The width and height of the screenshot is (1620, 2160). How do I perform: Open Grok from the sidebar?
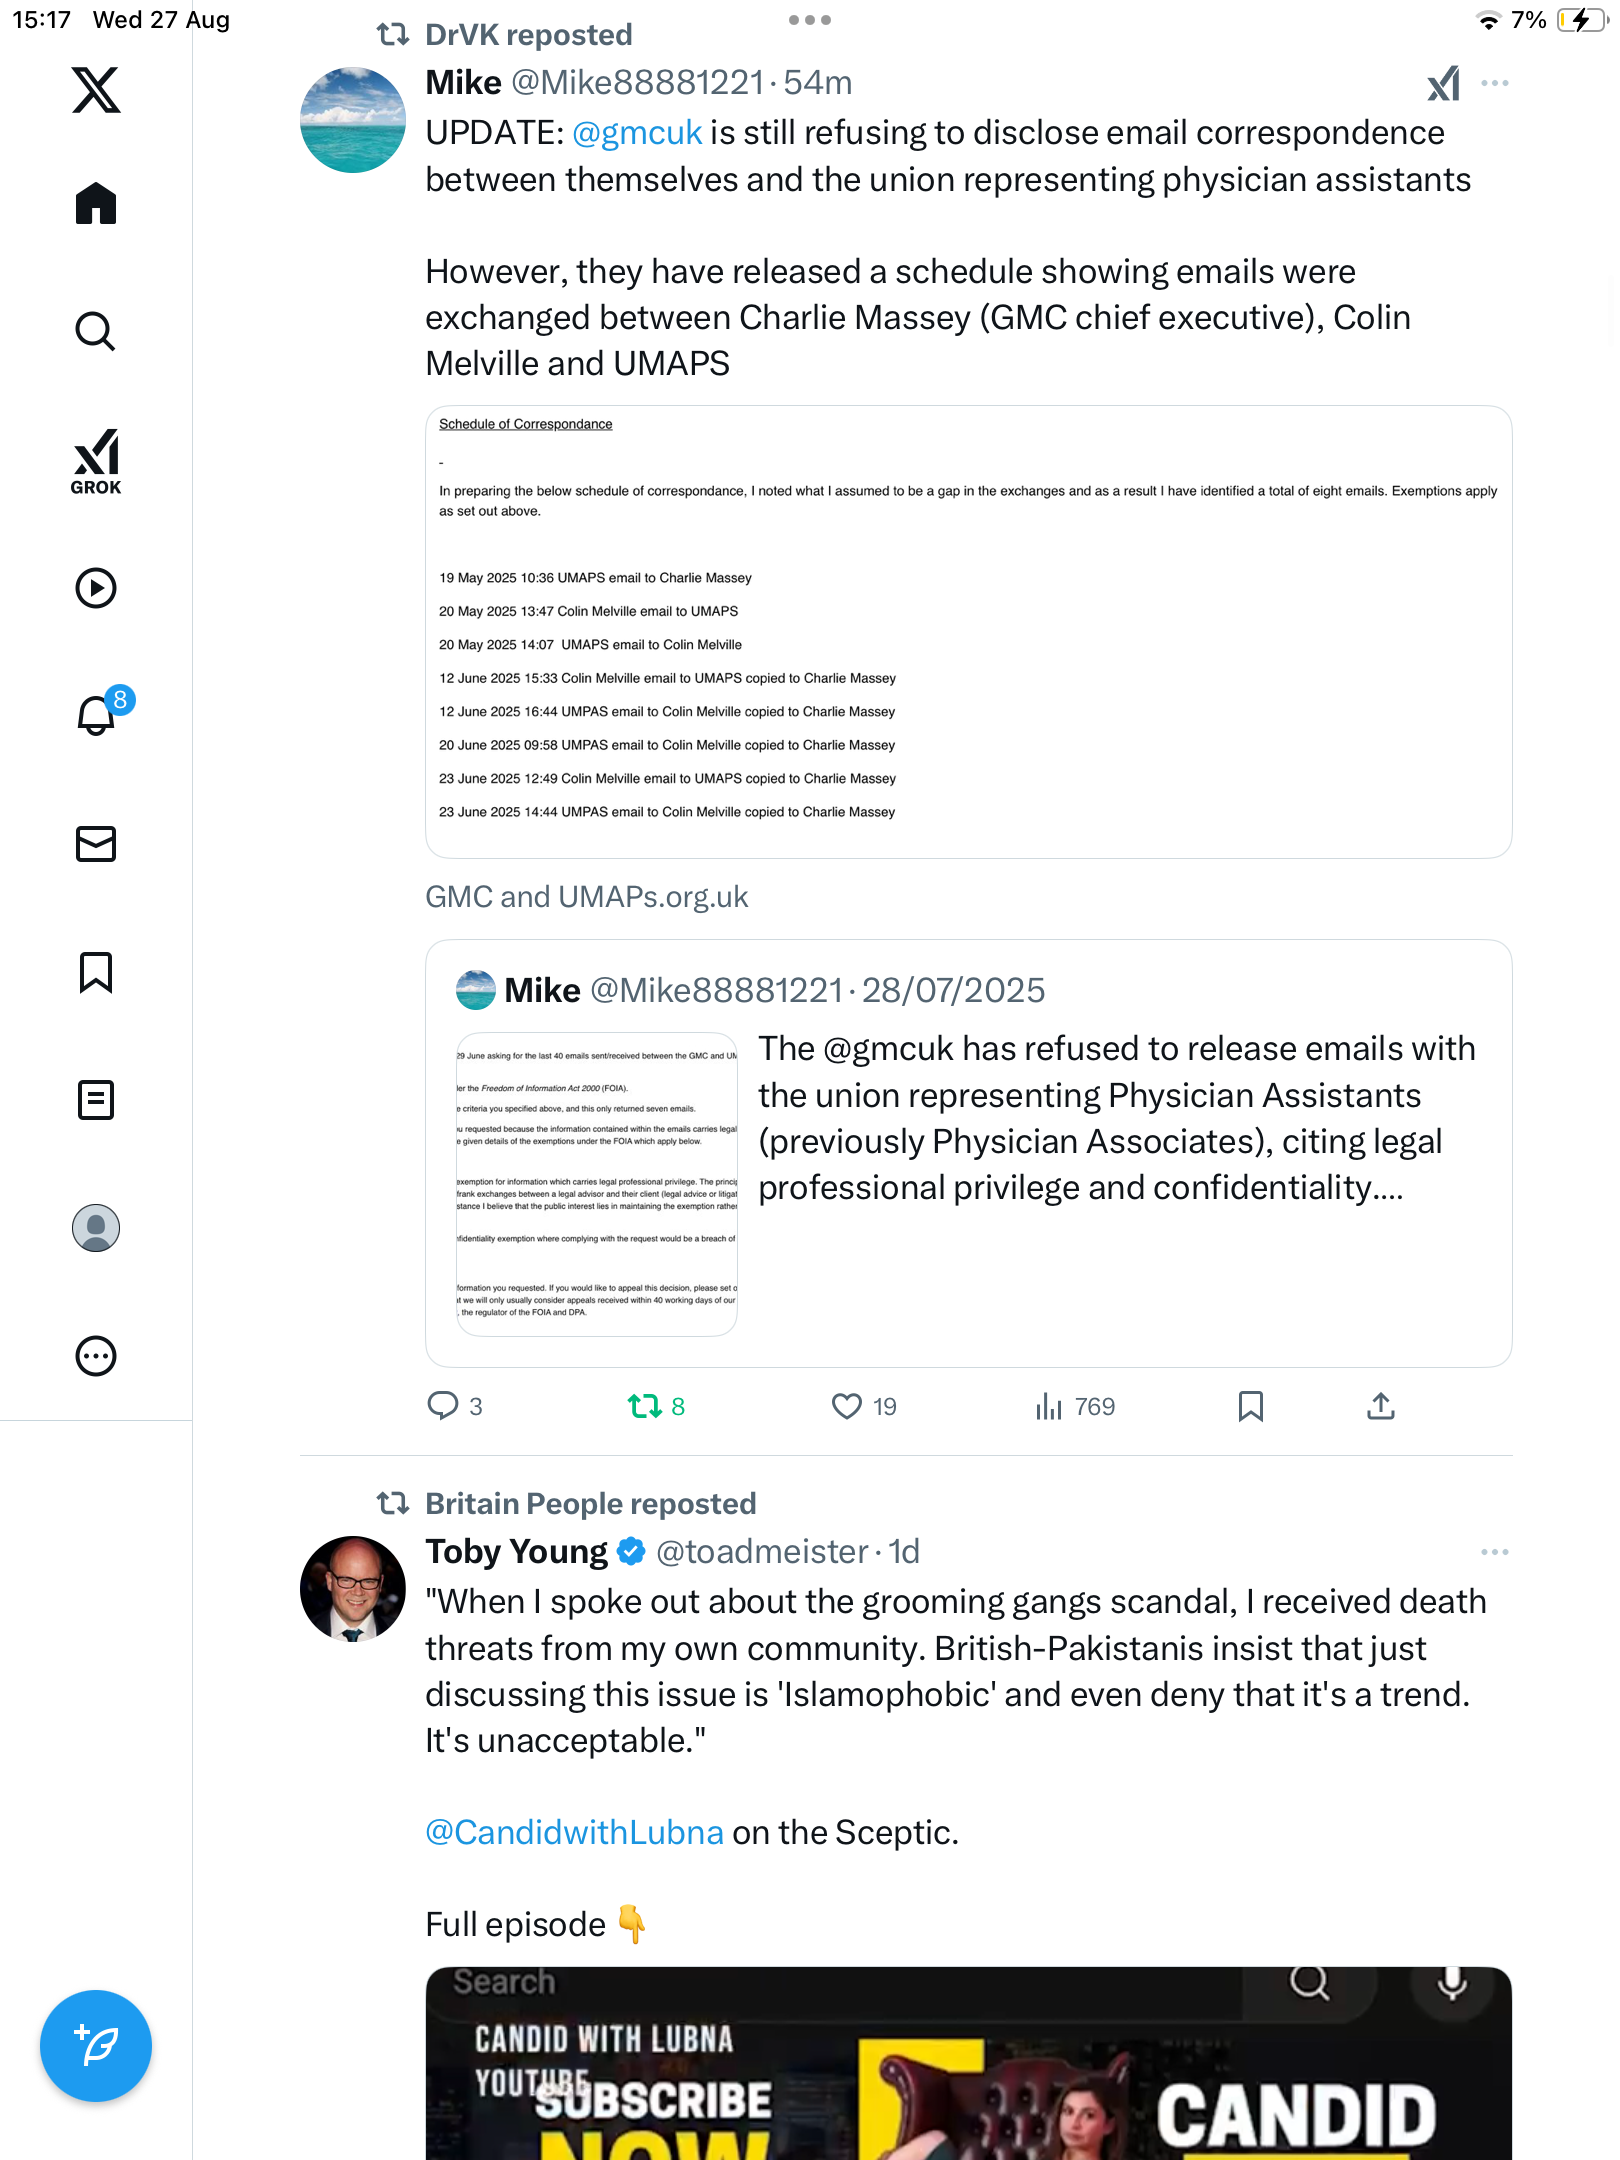pos(96,461)
